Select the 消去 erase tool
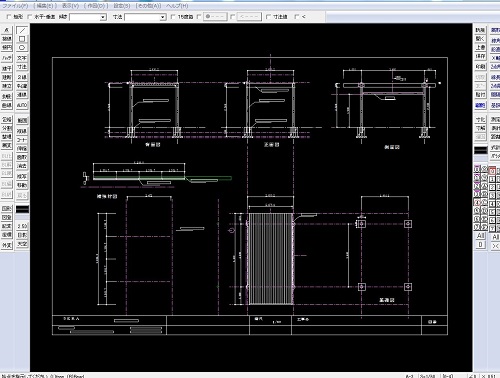The width and height of the screenshot is (500, 378). coord(22,166)
